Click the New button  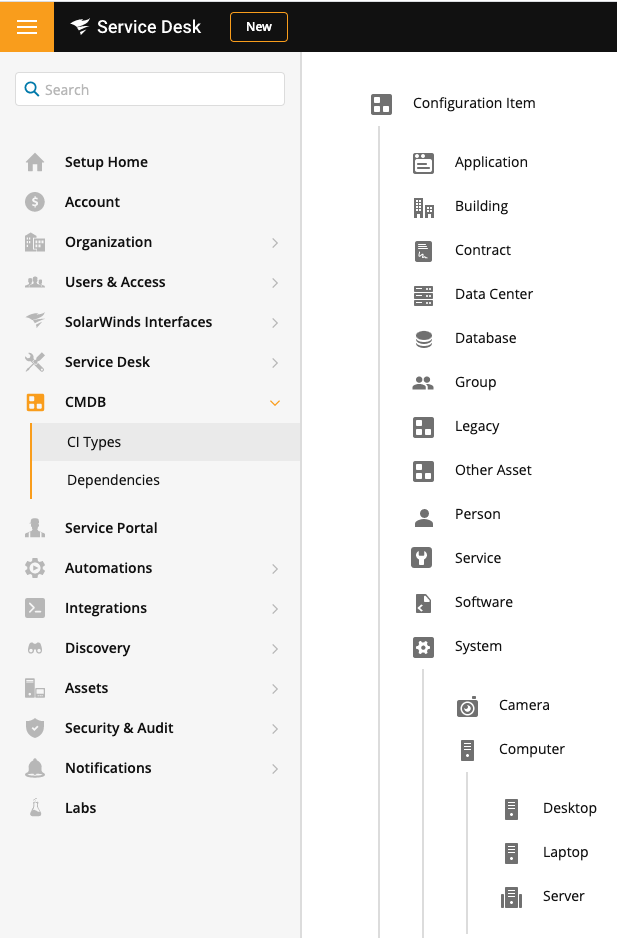[x=259, y=27]
